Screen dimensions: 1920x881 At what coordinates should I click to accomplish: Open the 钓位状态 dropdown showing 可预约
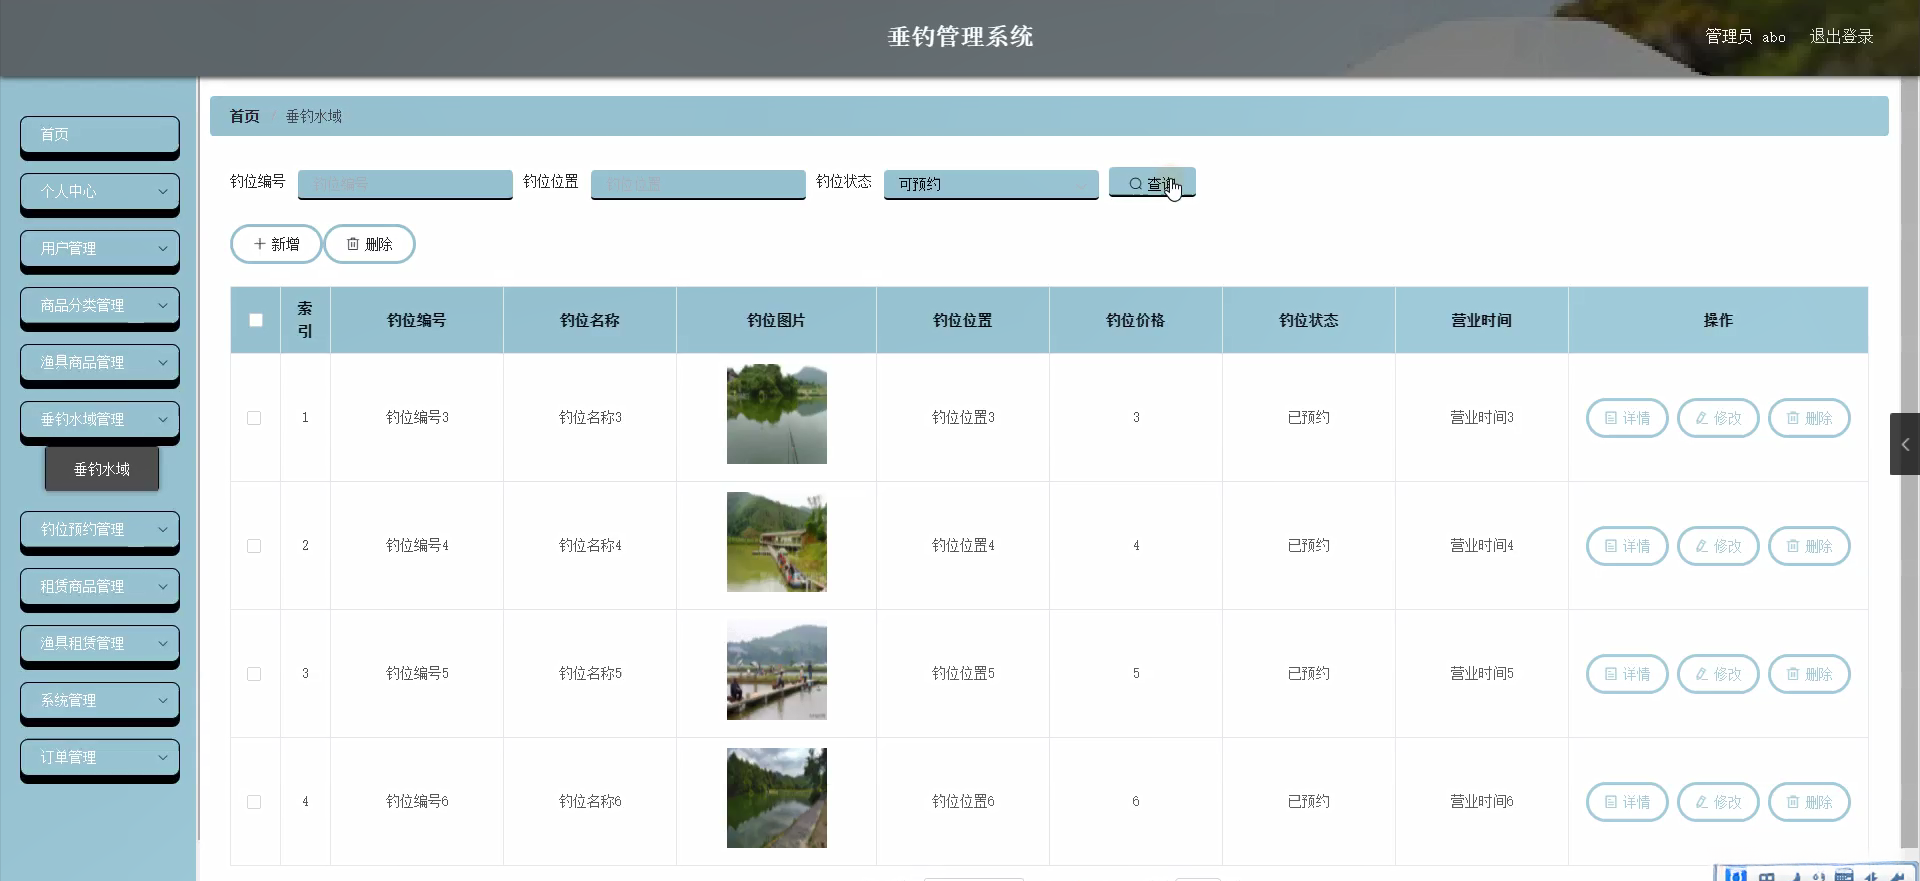click(991, 184)
